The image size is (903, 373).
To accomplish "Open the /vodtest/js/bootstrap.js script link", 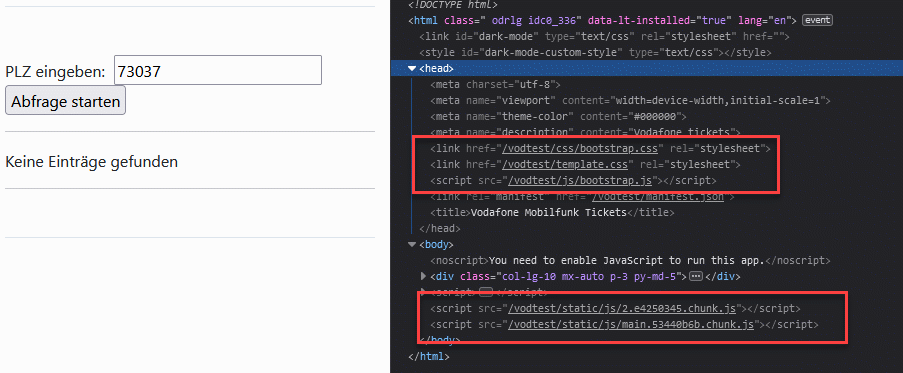I will point(579,181).
